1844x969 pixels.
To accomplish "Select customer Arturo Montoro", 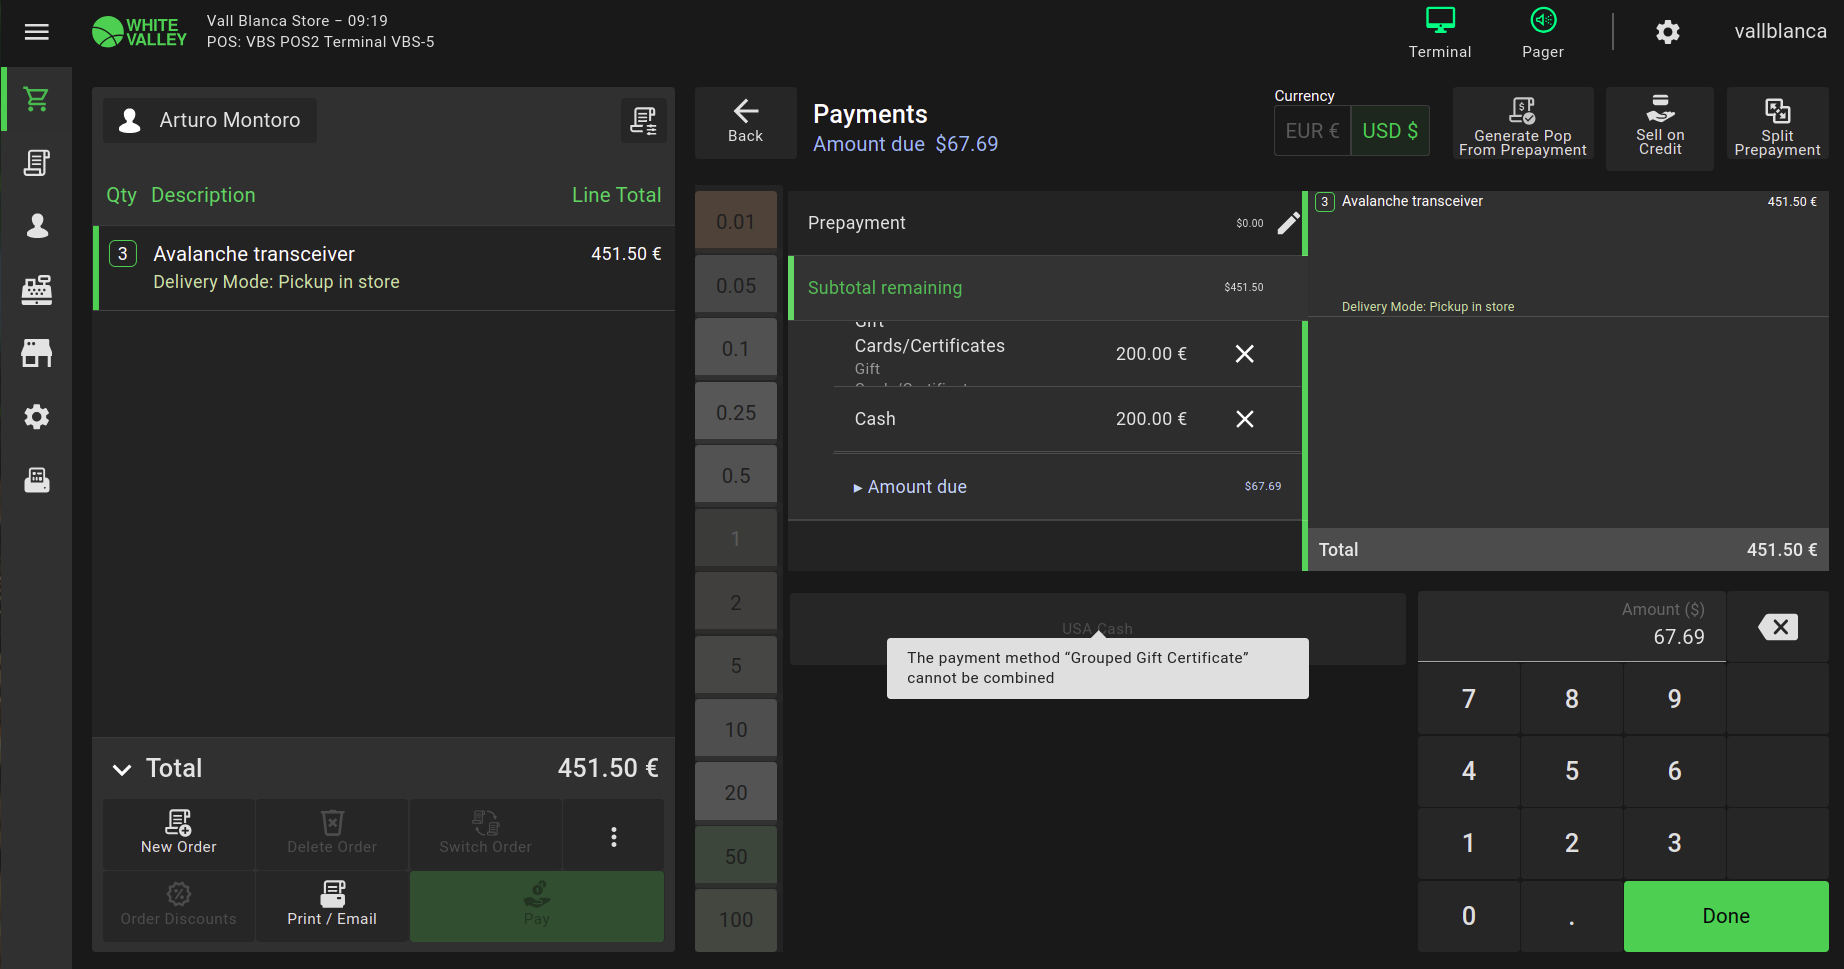I will point(210,120).
